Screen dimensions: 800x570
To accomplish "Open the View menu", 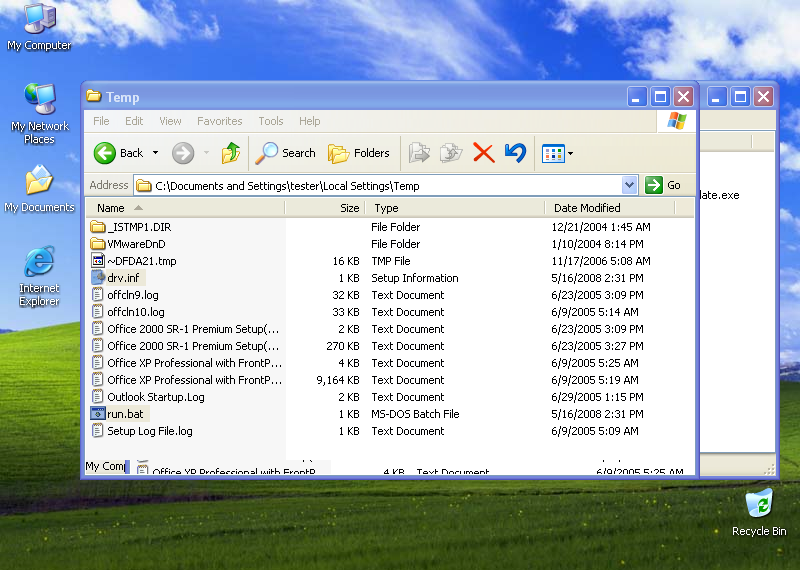I will tap(170, 121).
